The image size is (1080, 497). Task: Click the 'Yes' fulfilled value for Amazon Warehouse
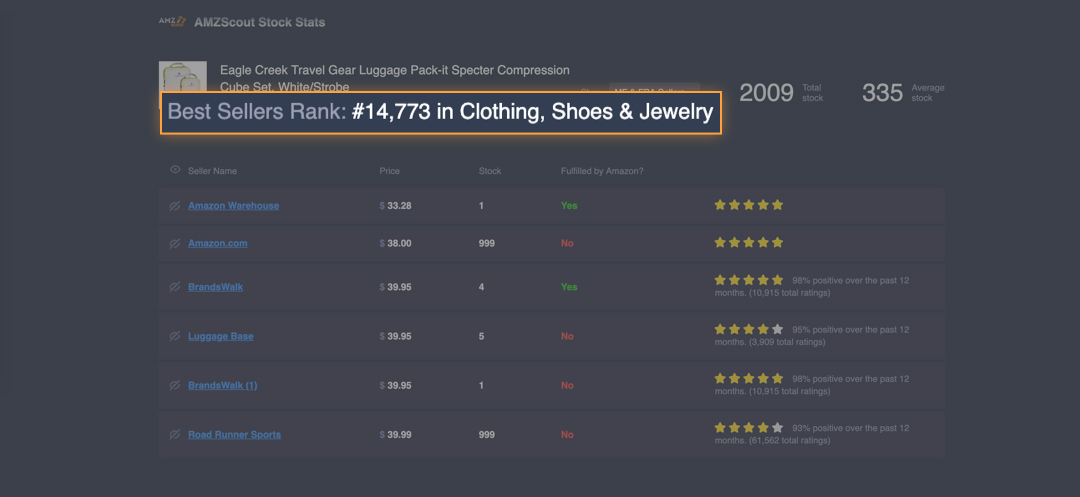(x=569, y=206)
